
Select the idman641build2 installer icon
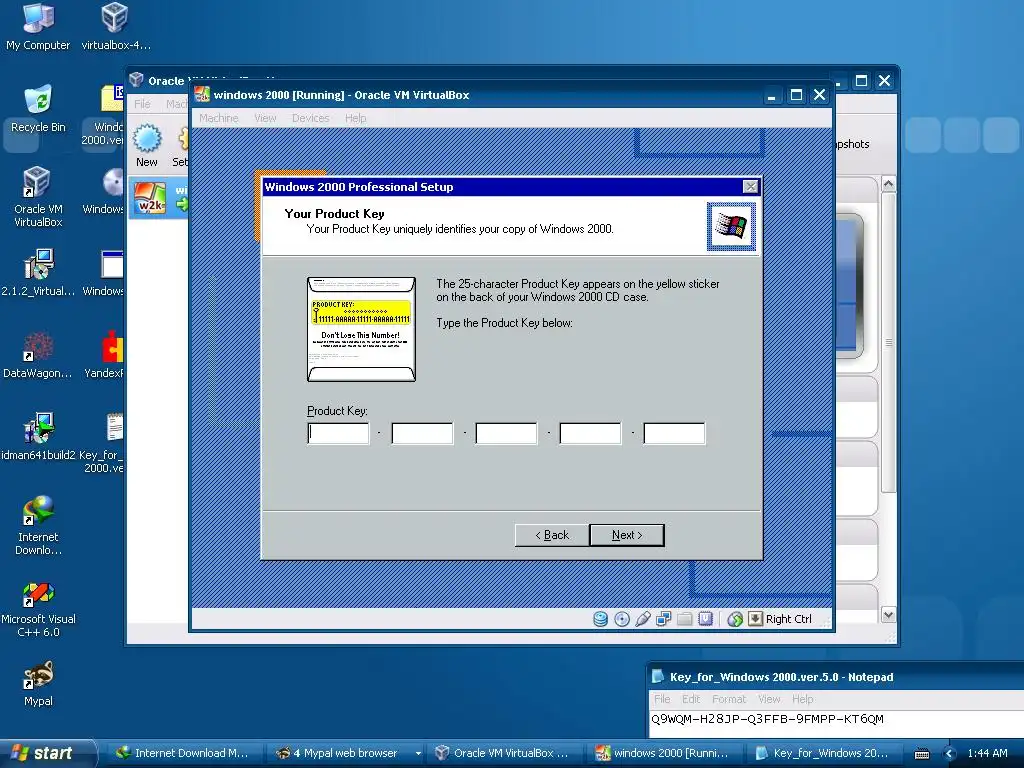click(38, 436)
